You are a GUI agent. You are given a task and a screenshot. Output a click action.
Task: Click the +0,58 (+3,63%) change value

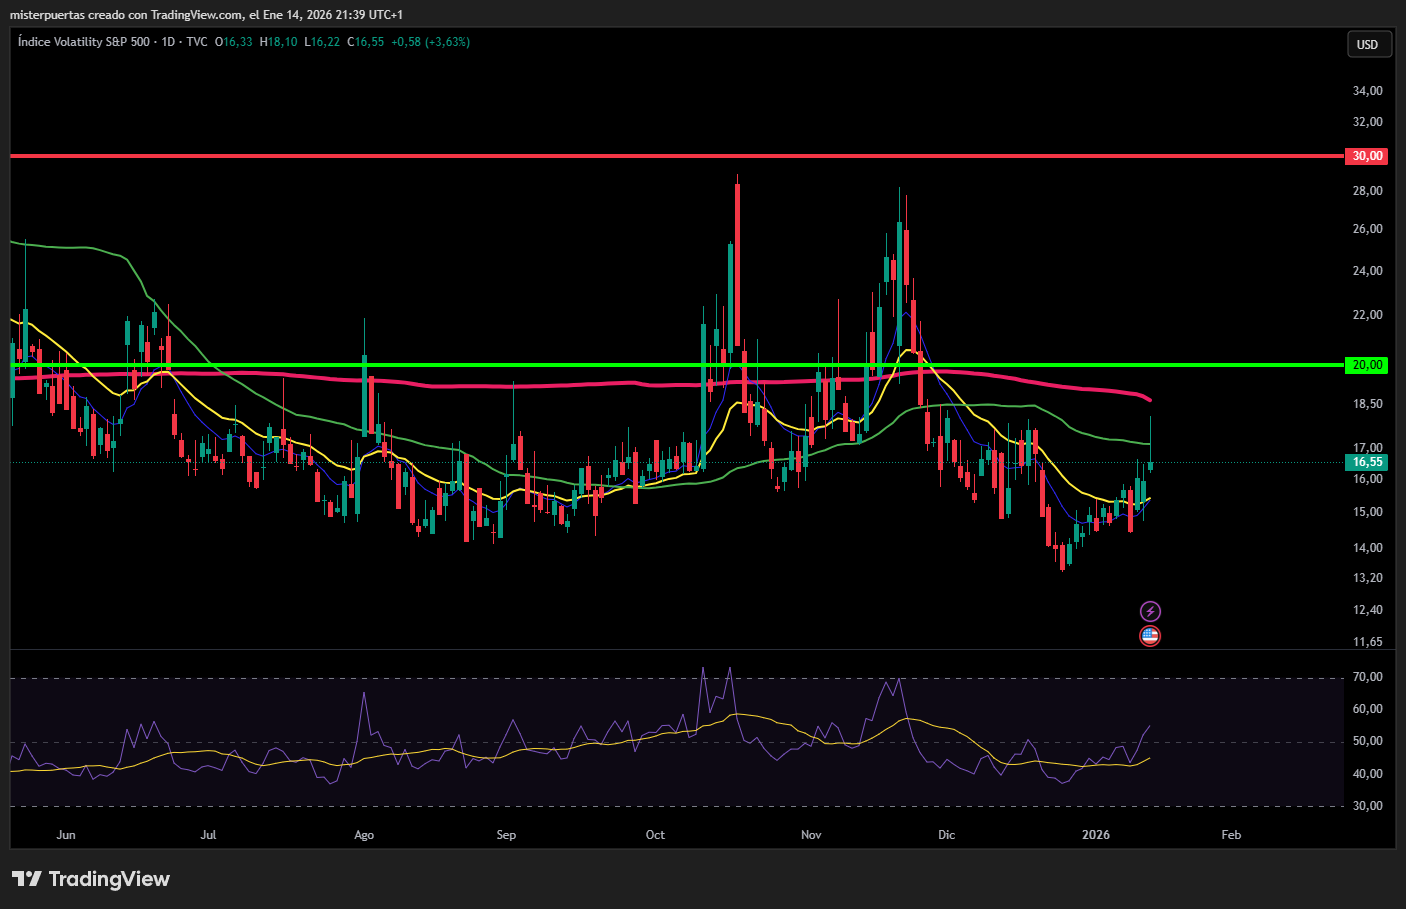430,42
